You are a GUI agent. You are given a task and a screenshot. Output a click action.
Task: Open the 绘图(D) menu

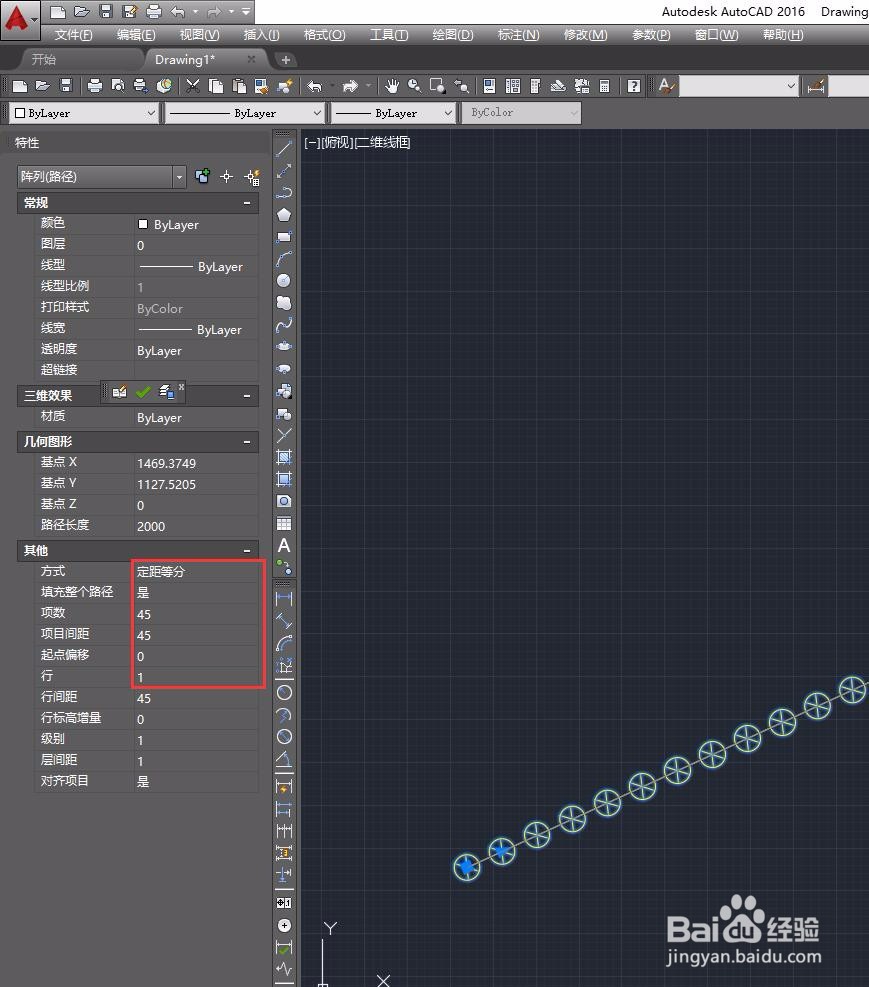click(x=452, y=35)
